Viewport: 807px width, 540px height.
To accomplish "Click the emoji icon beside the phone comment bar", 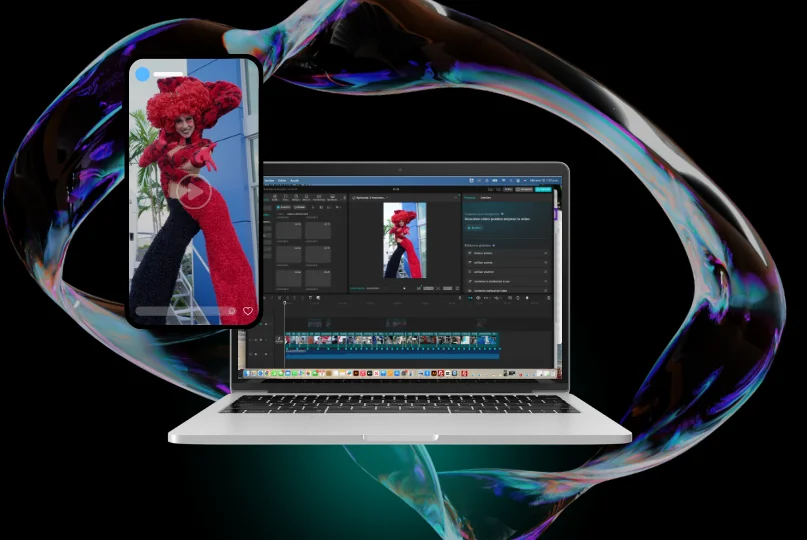I will pyautogui.click(x=231, y=311).
